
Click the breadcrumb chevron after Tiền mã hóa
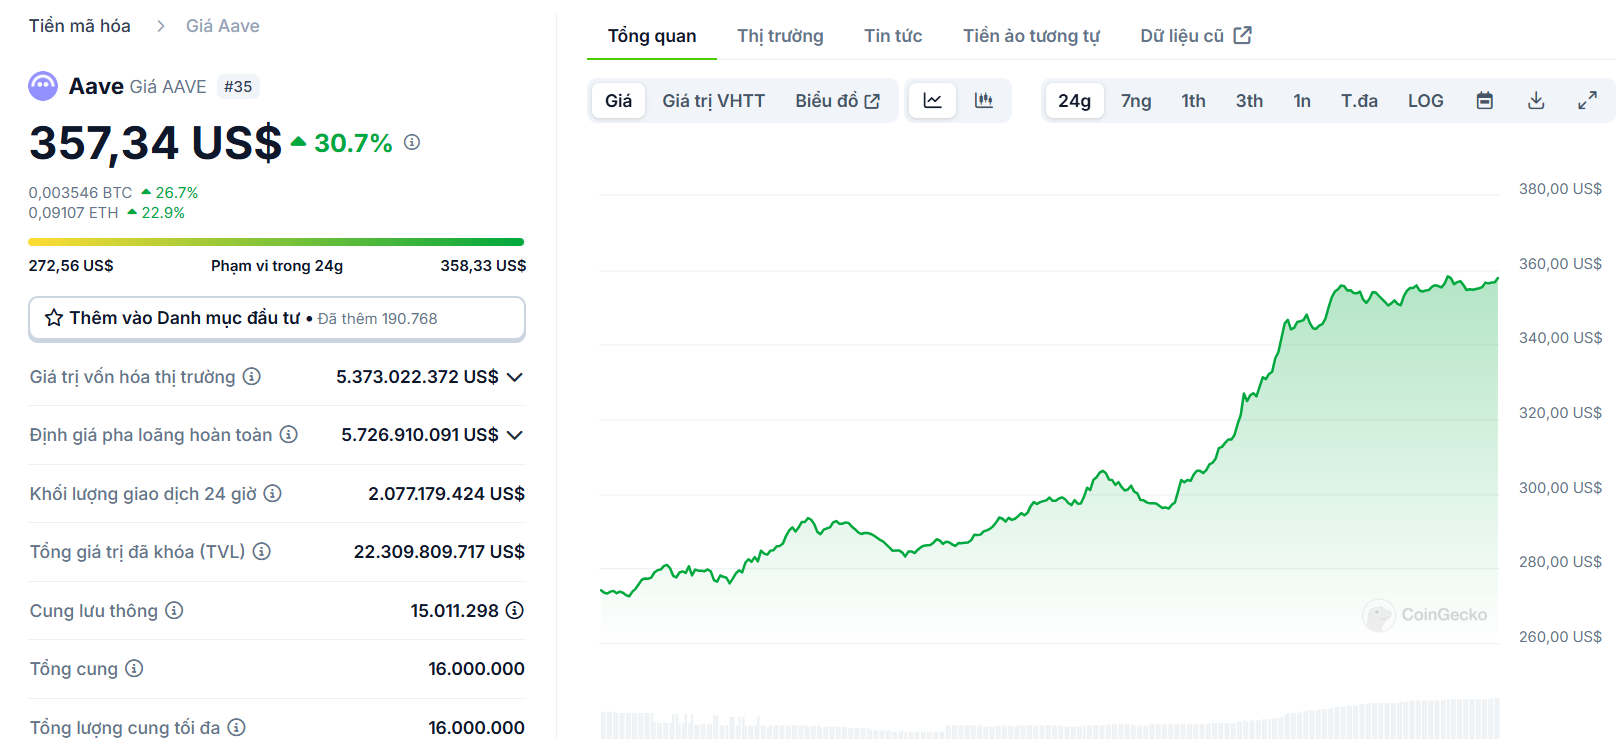coord(160,26)
